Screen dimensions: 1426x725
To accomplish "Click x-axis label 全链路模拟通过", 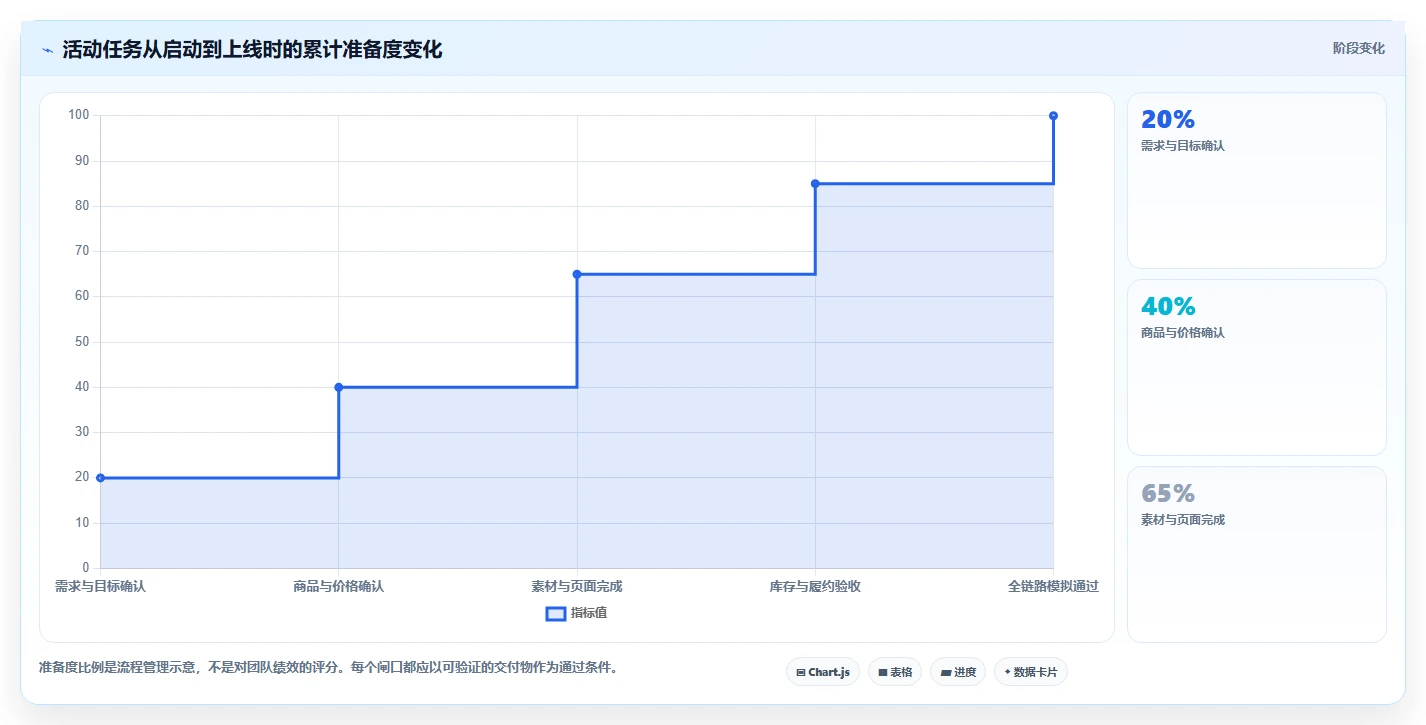I will click(1053, 586).
